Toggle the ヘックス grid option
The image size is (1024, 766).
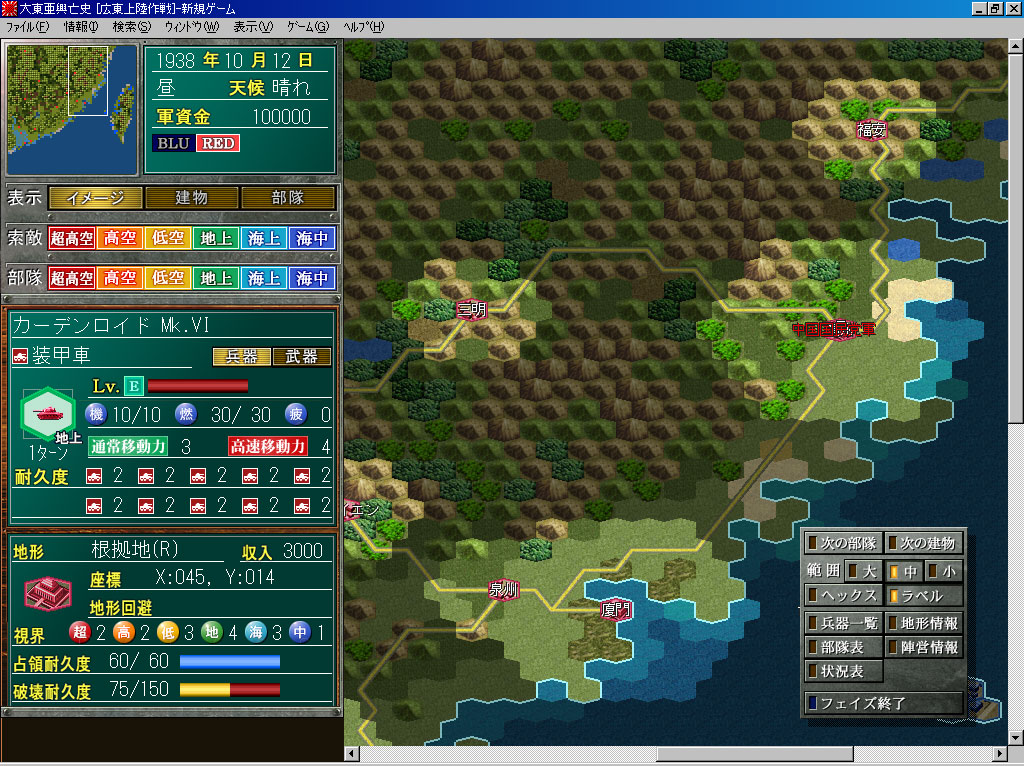[x=843, y=596]
